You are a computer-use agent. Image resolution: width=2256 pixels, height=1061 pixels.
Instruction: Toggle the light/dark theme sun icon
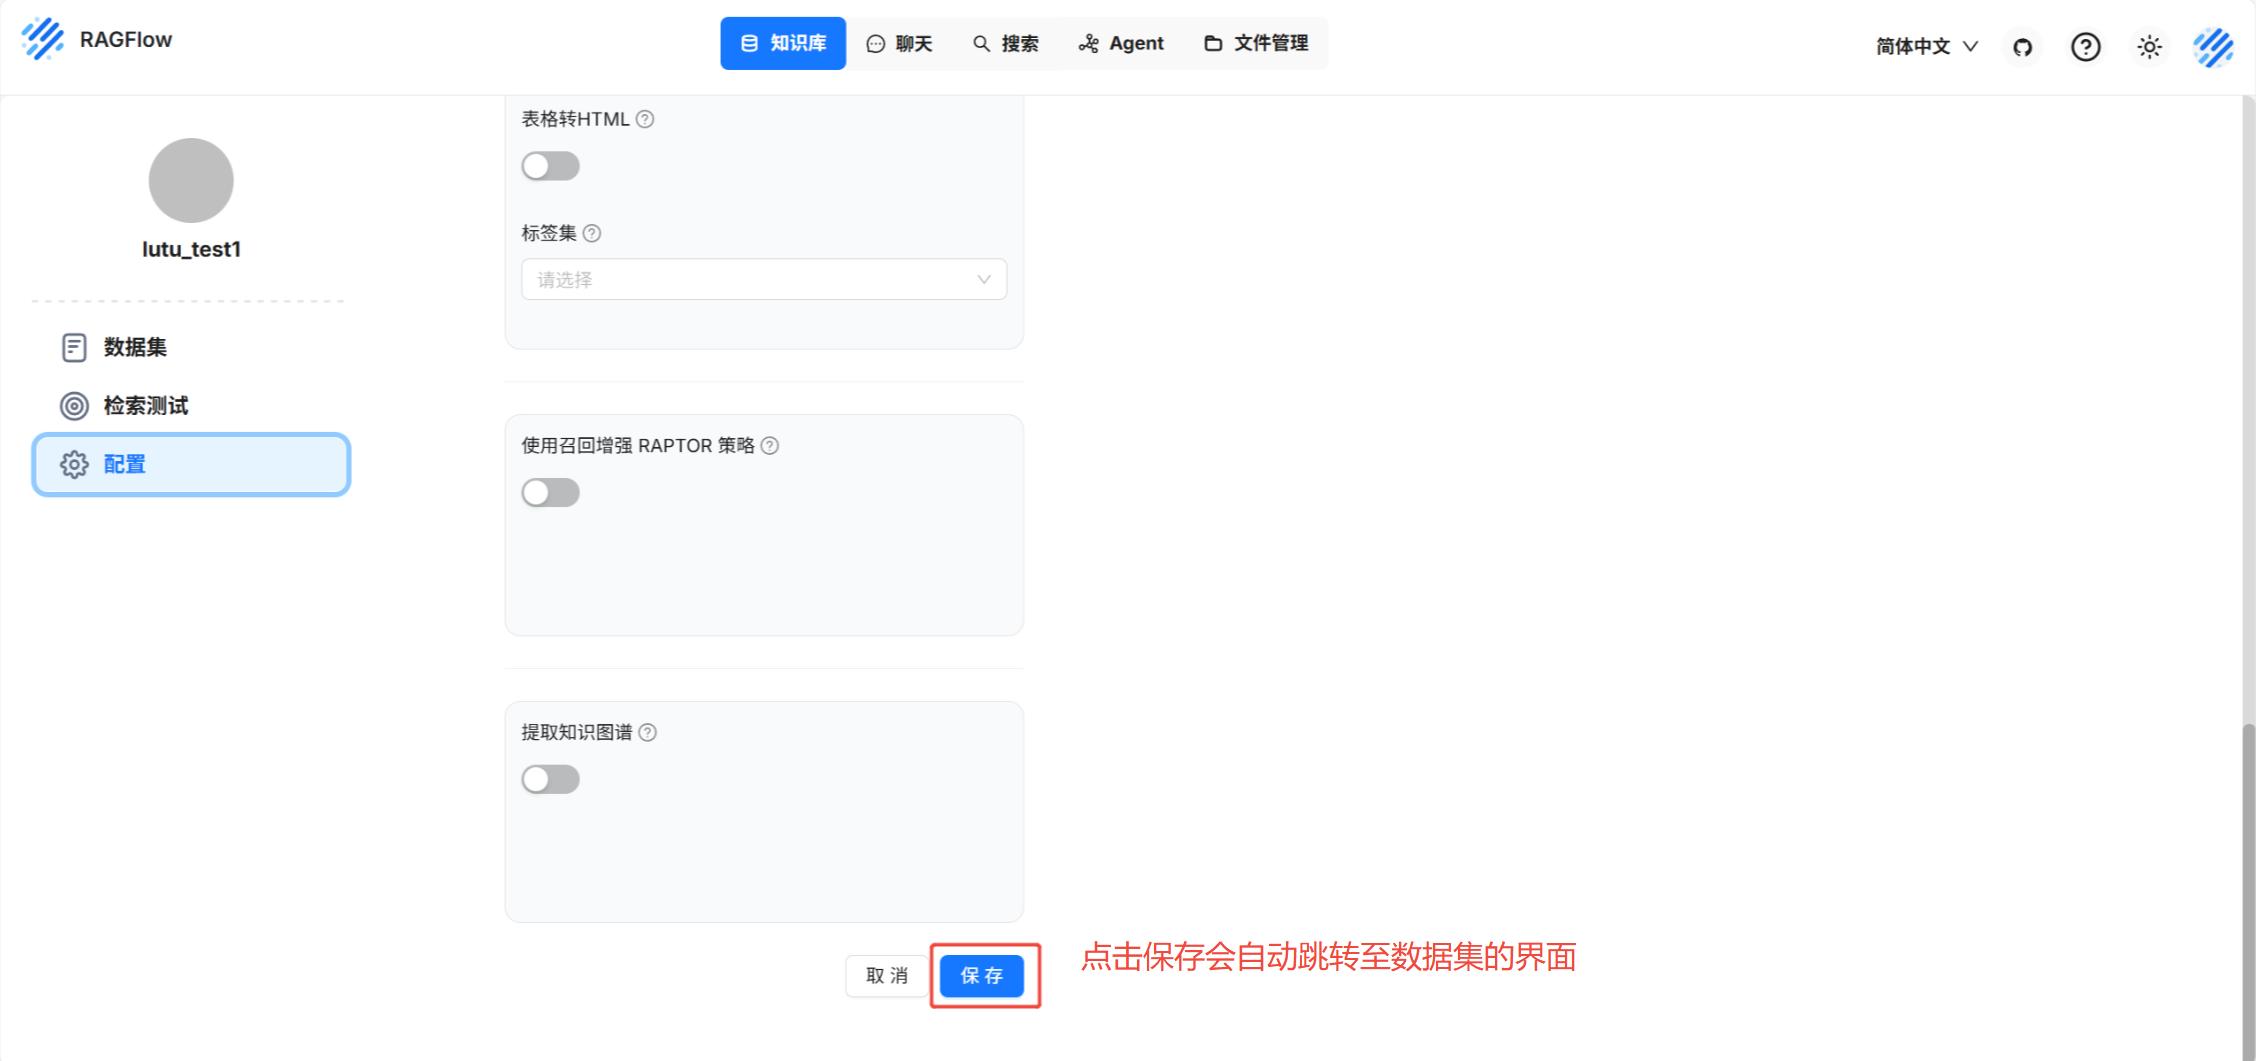[2149, 47]
